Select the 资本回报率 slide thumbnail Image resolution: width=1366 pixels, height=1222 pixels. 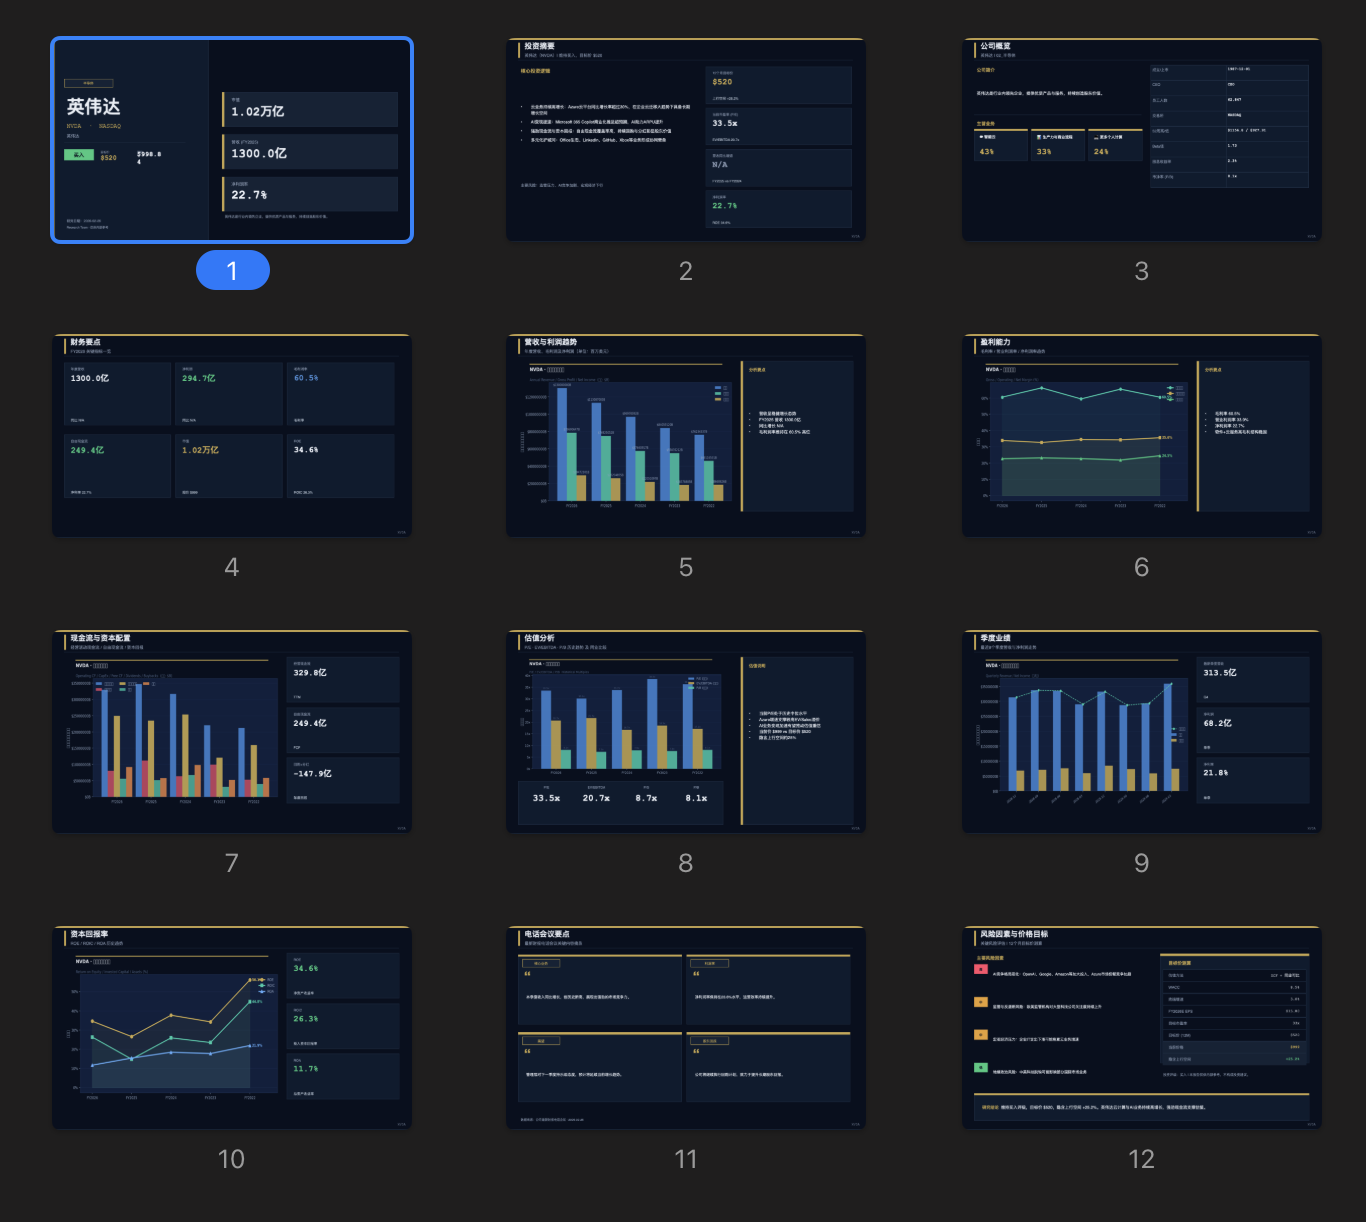pos(232,1028)
